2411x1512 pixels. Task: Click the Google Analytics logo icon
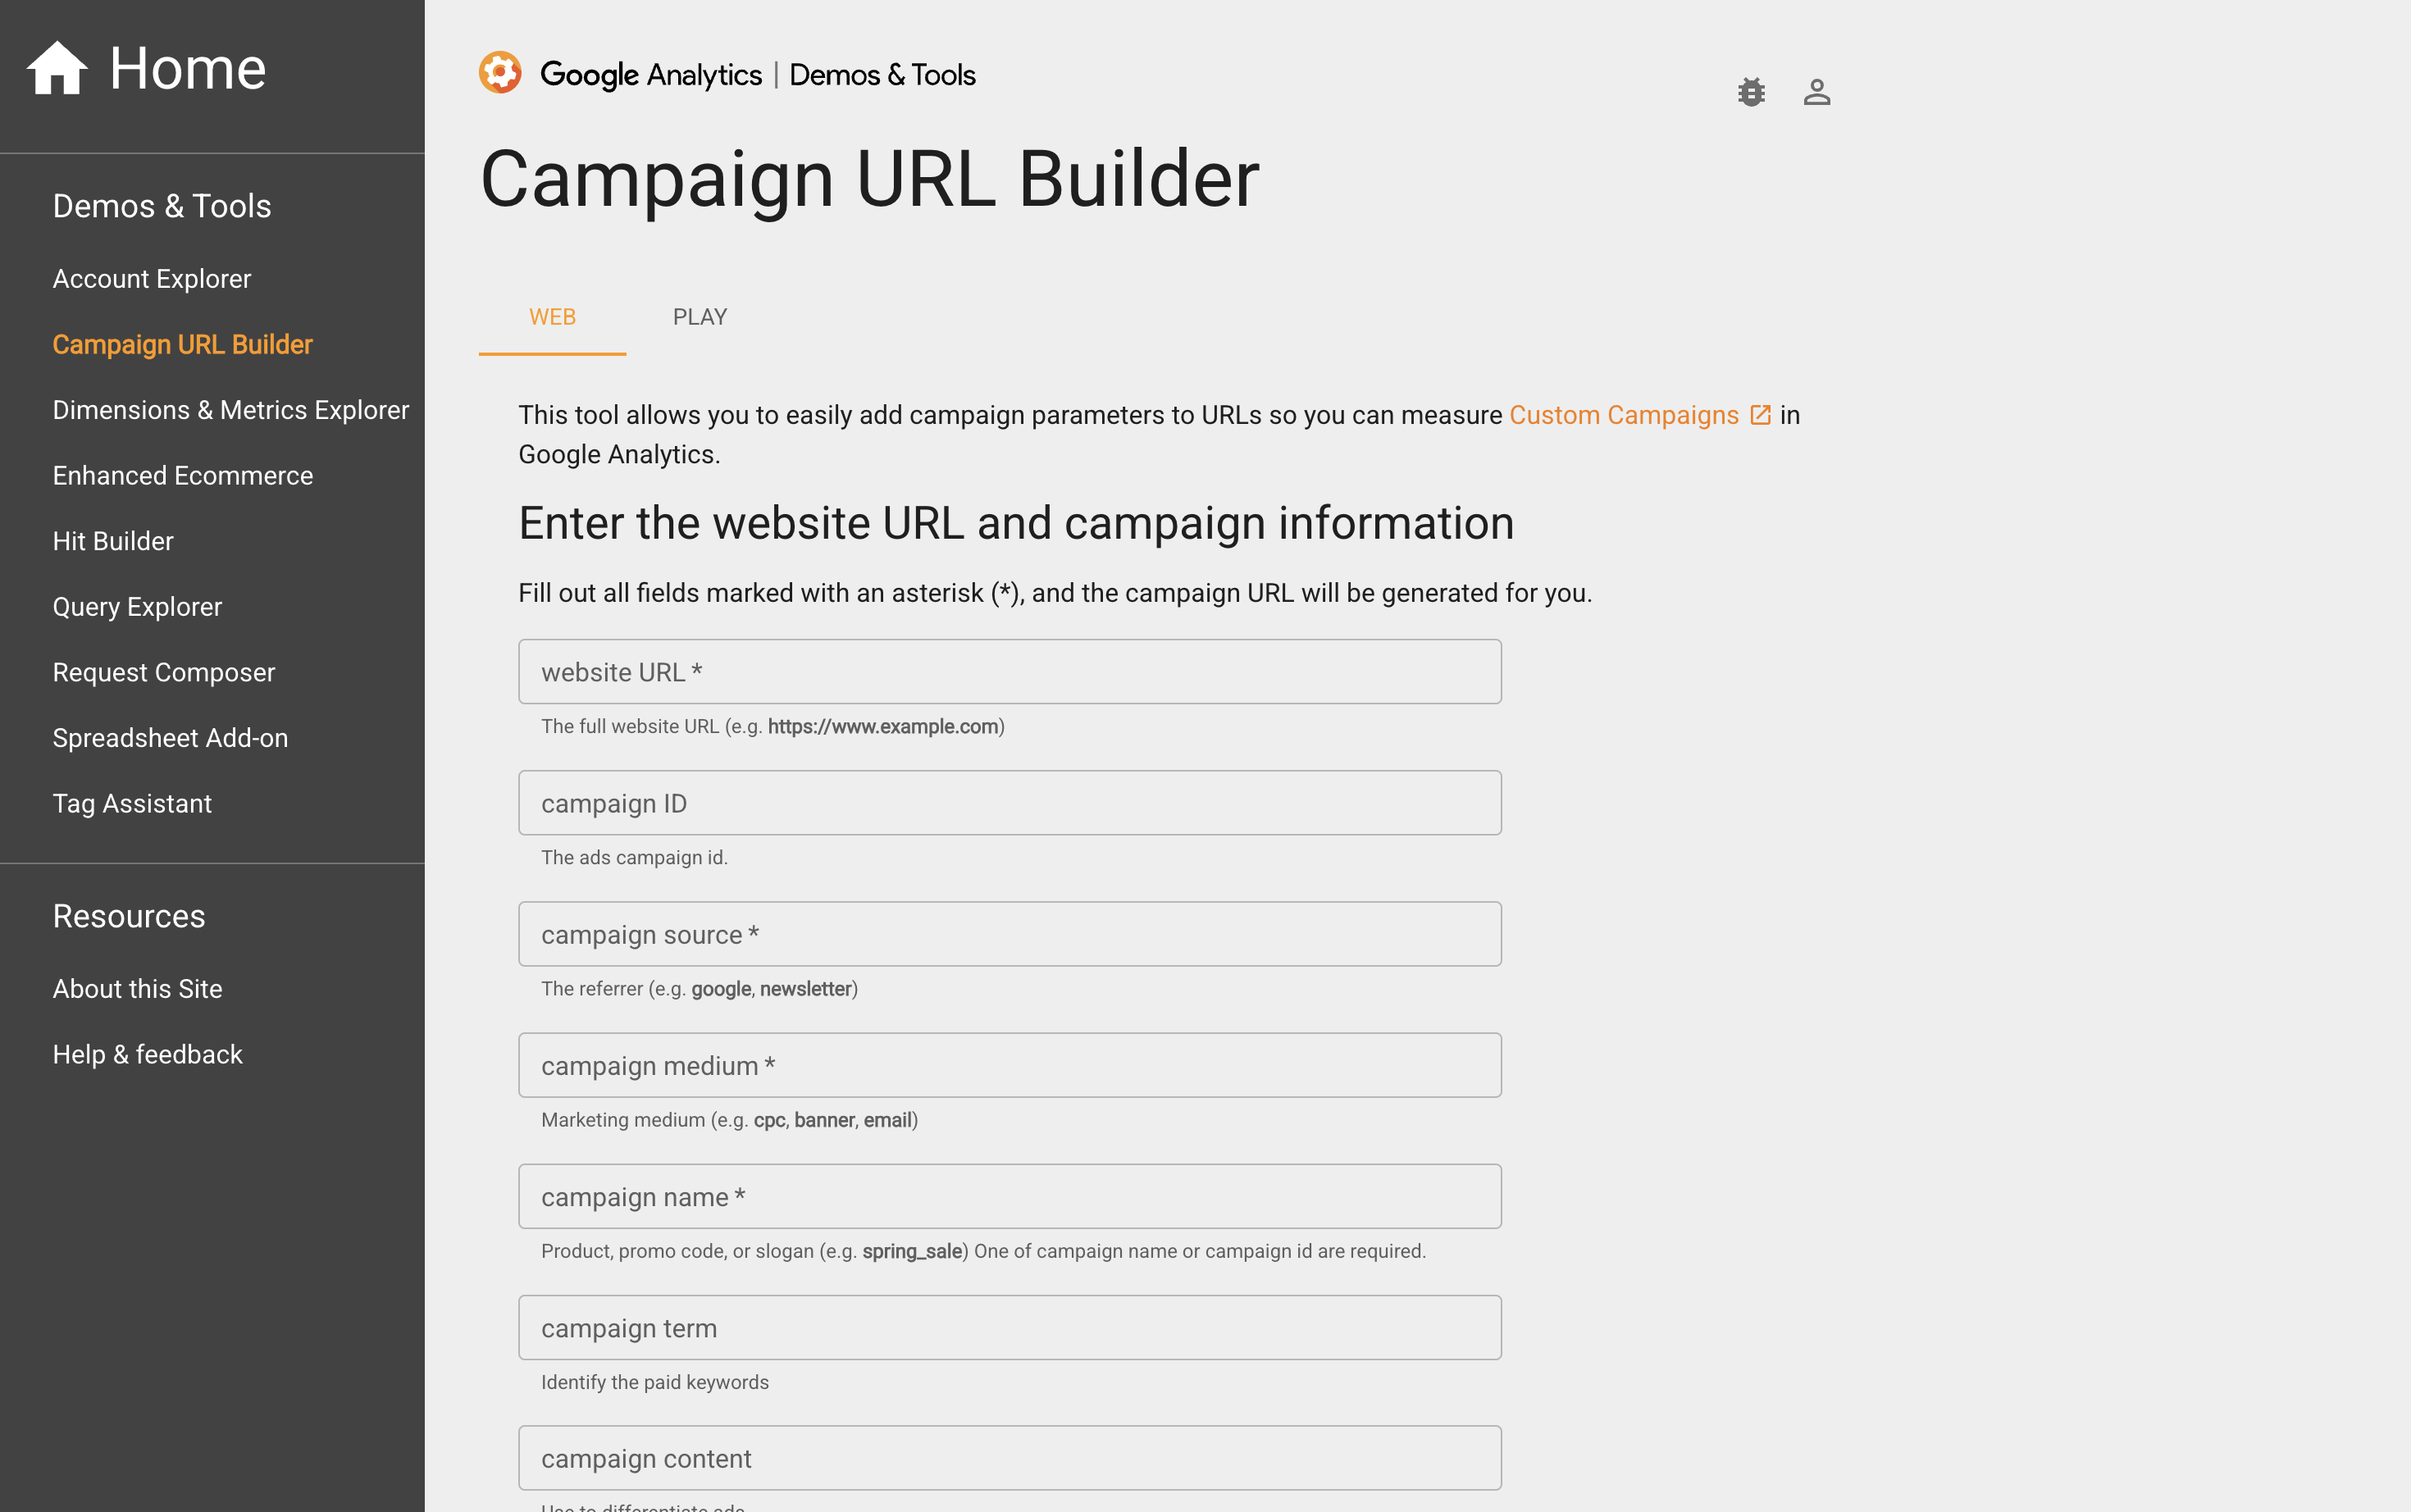[500, 73]
